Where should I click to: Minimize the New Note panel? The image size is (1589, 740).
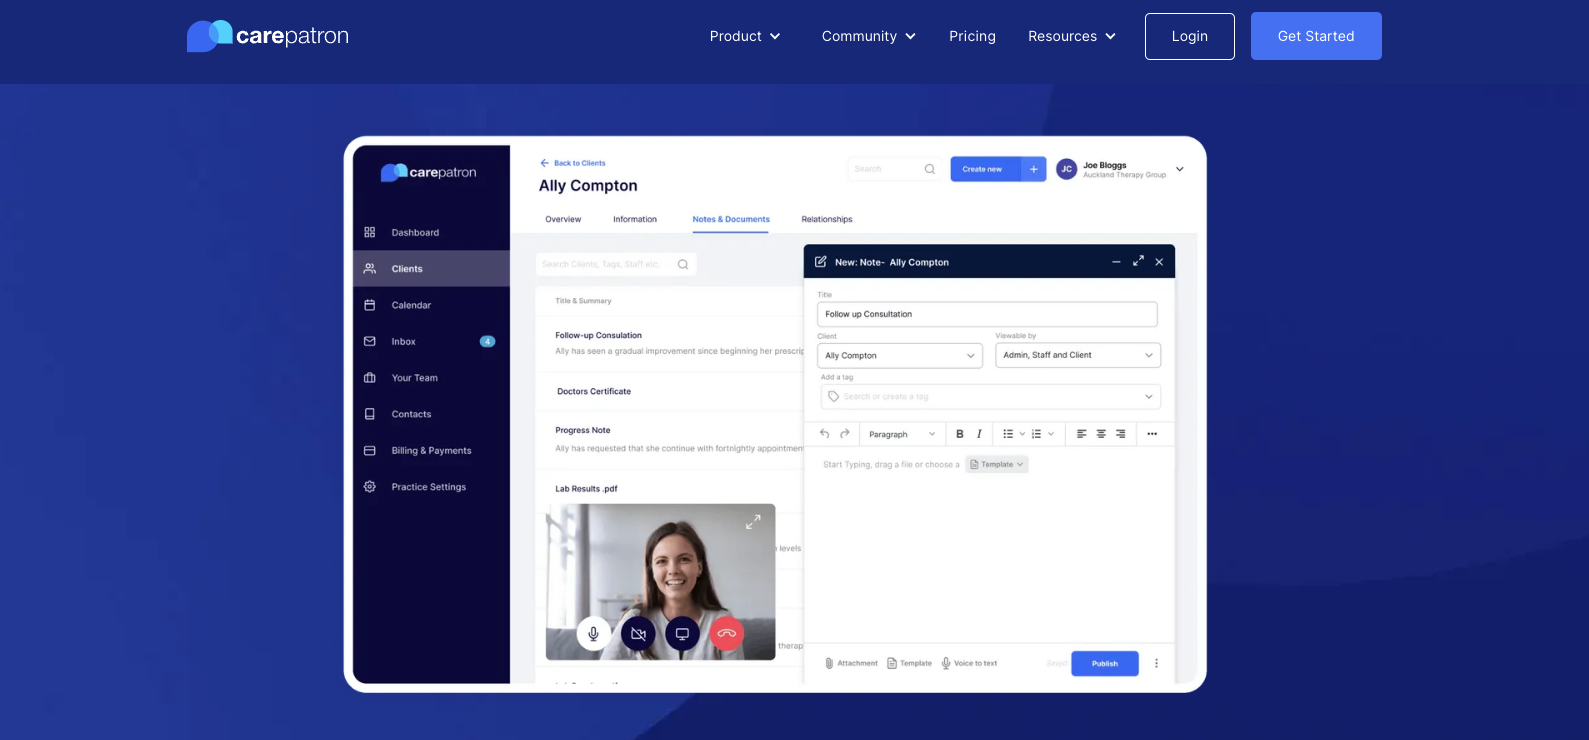click(x=1116, y=262)
